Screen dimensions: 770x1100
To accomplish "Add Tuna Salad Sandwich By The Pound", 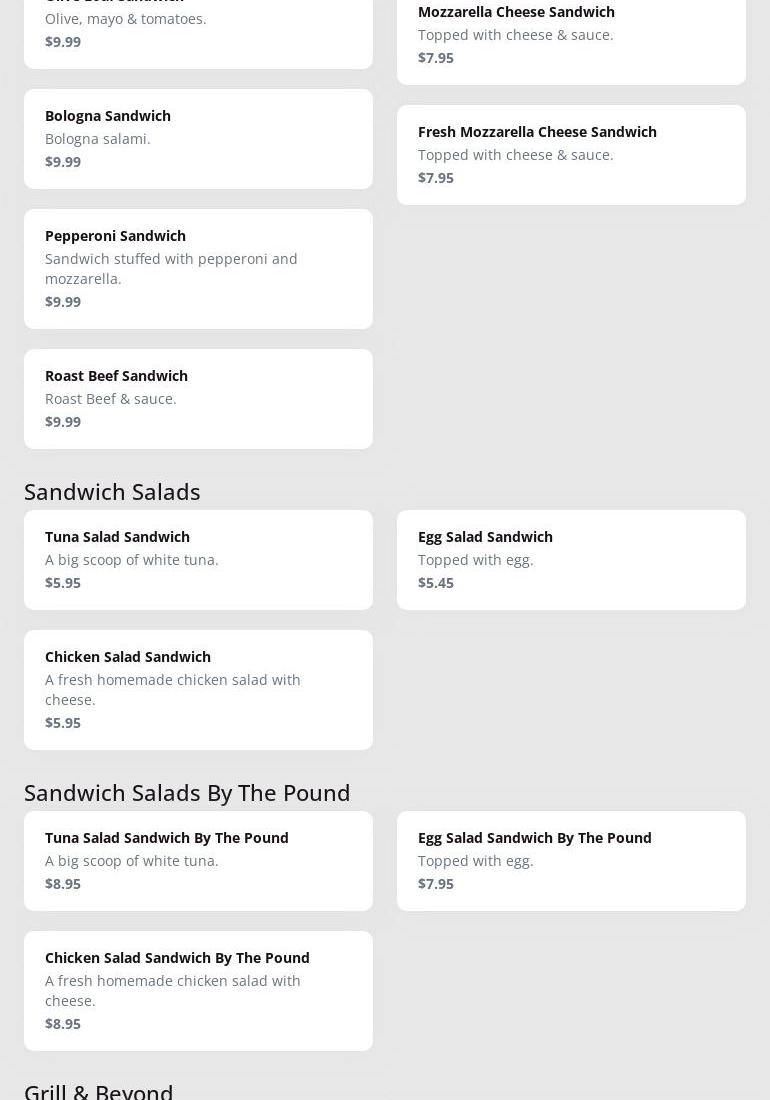I will 166,838.
